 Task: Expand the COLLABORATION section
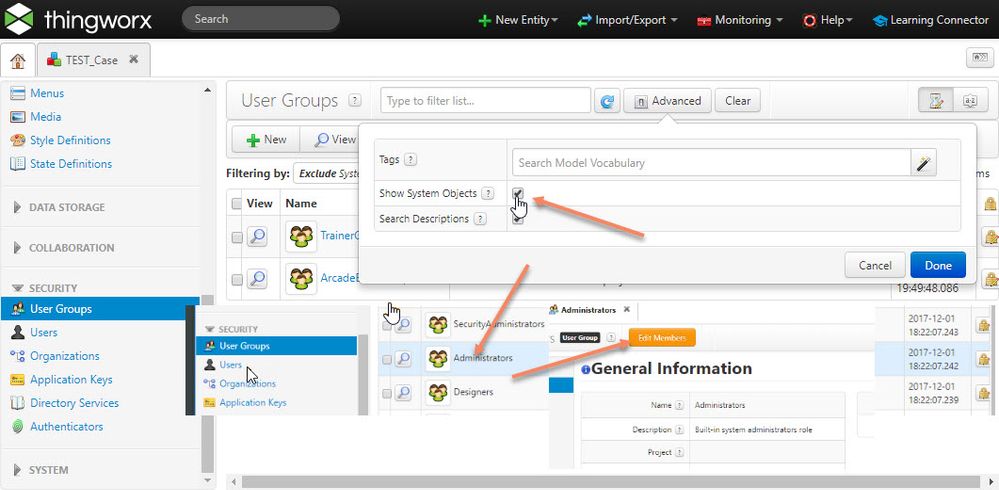pyautogui.click(x=64, y=248)
